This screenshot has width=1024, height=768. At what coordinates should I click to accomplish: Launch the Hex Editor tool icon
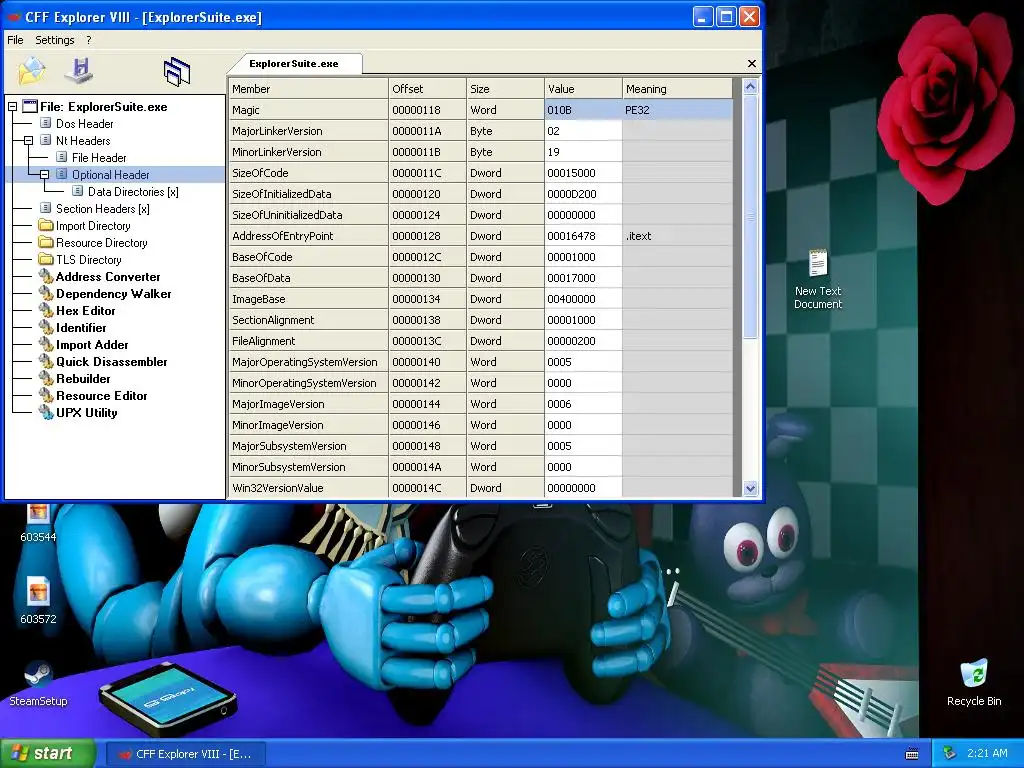point(46,310)
